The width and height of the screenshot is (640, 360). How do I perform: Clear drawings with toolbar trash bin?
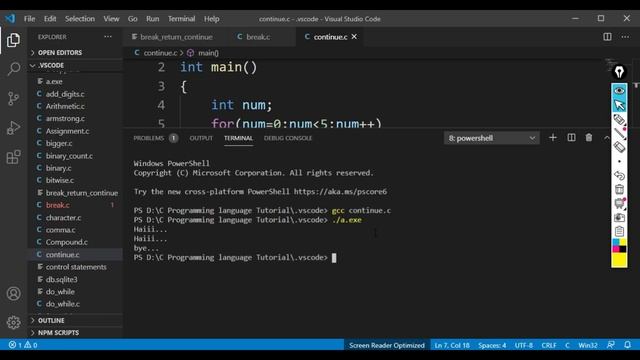[619, 189]
